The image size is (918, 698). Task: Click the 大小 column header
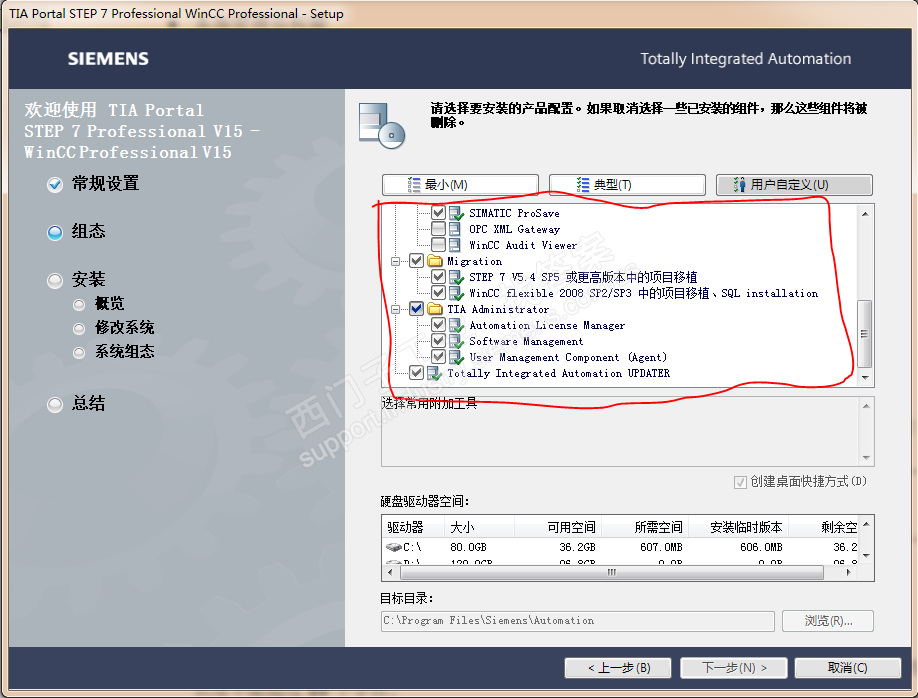pos(479,527)
